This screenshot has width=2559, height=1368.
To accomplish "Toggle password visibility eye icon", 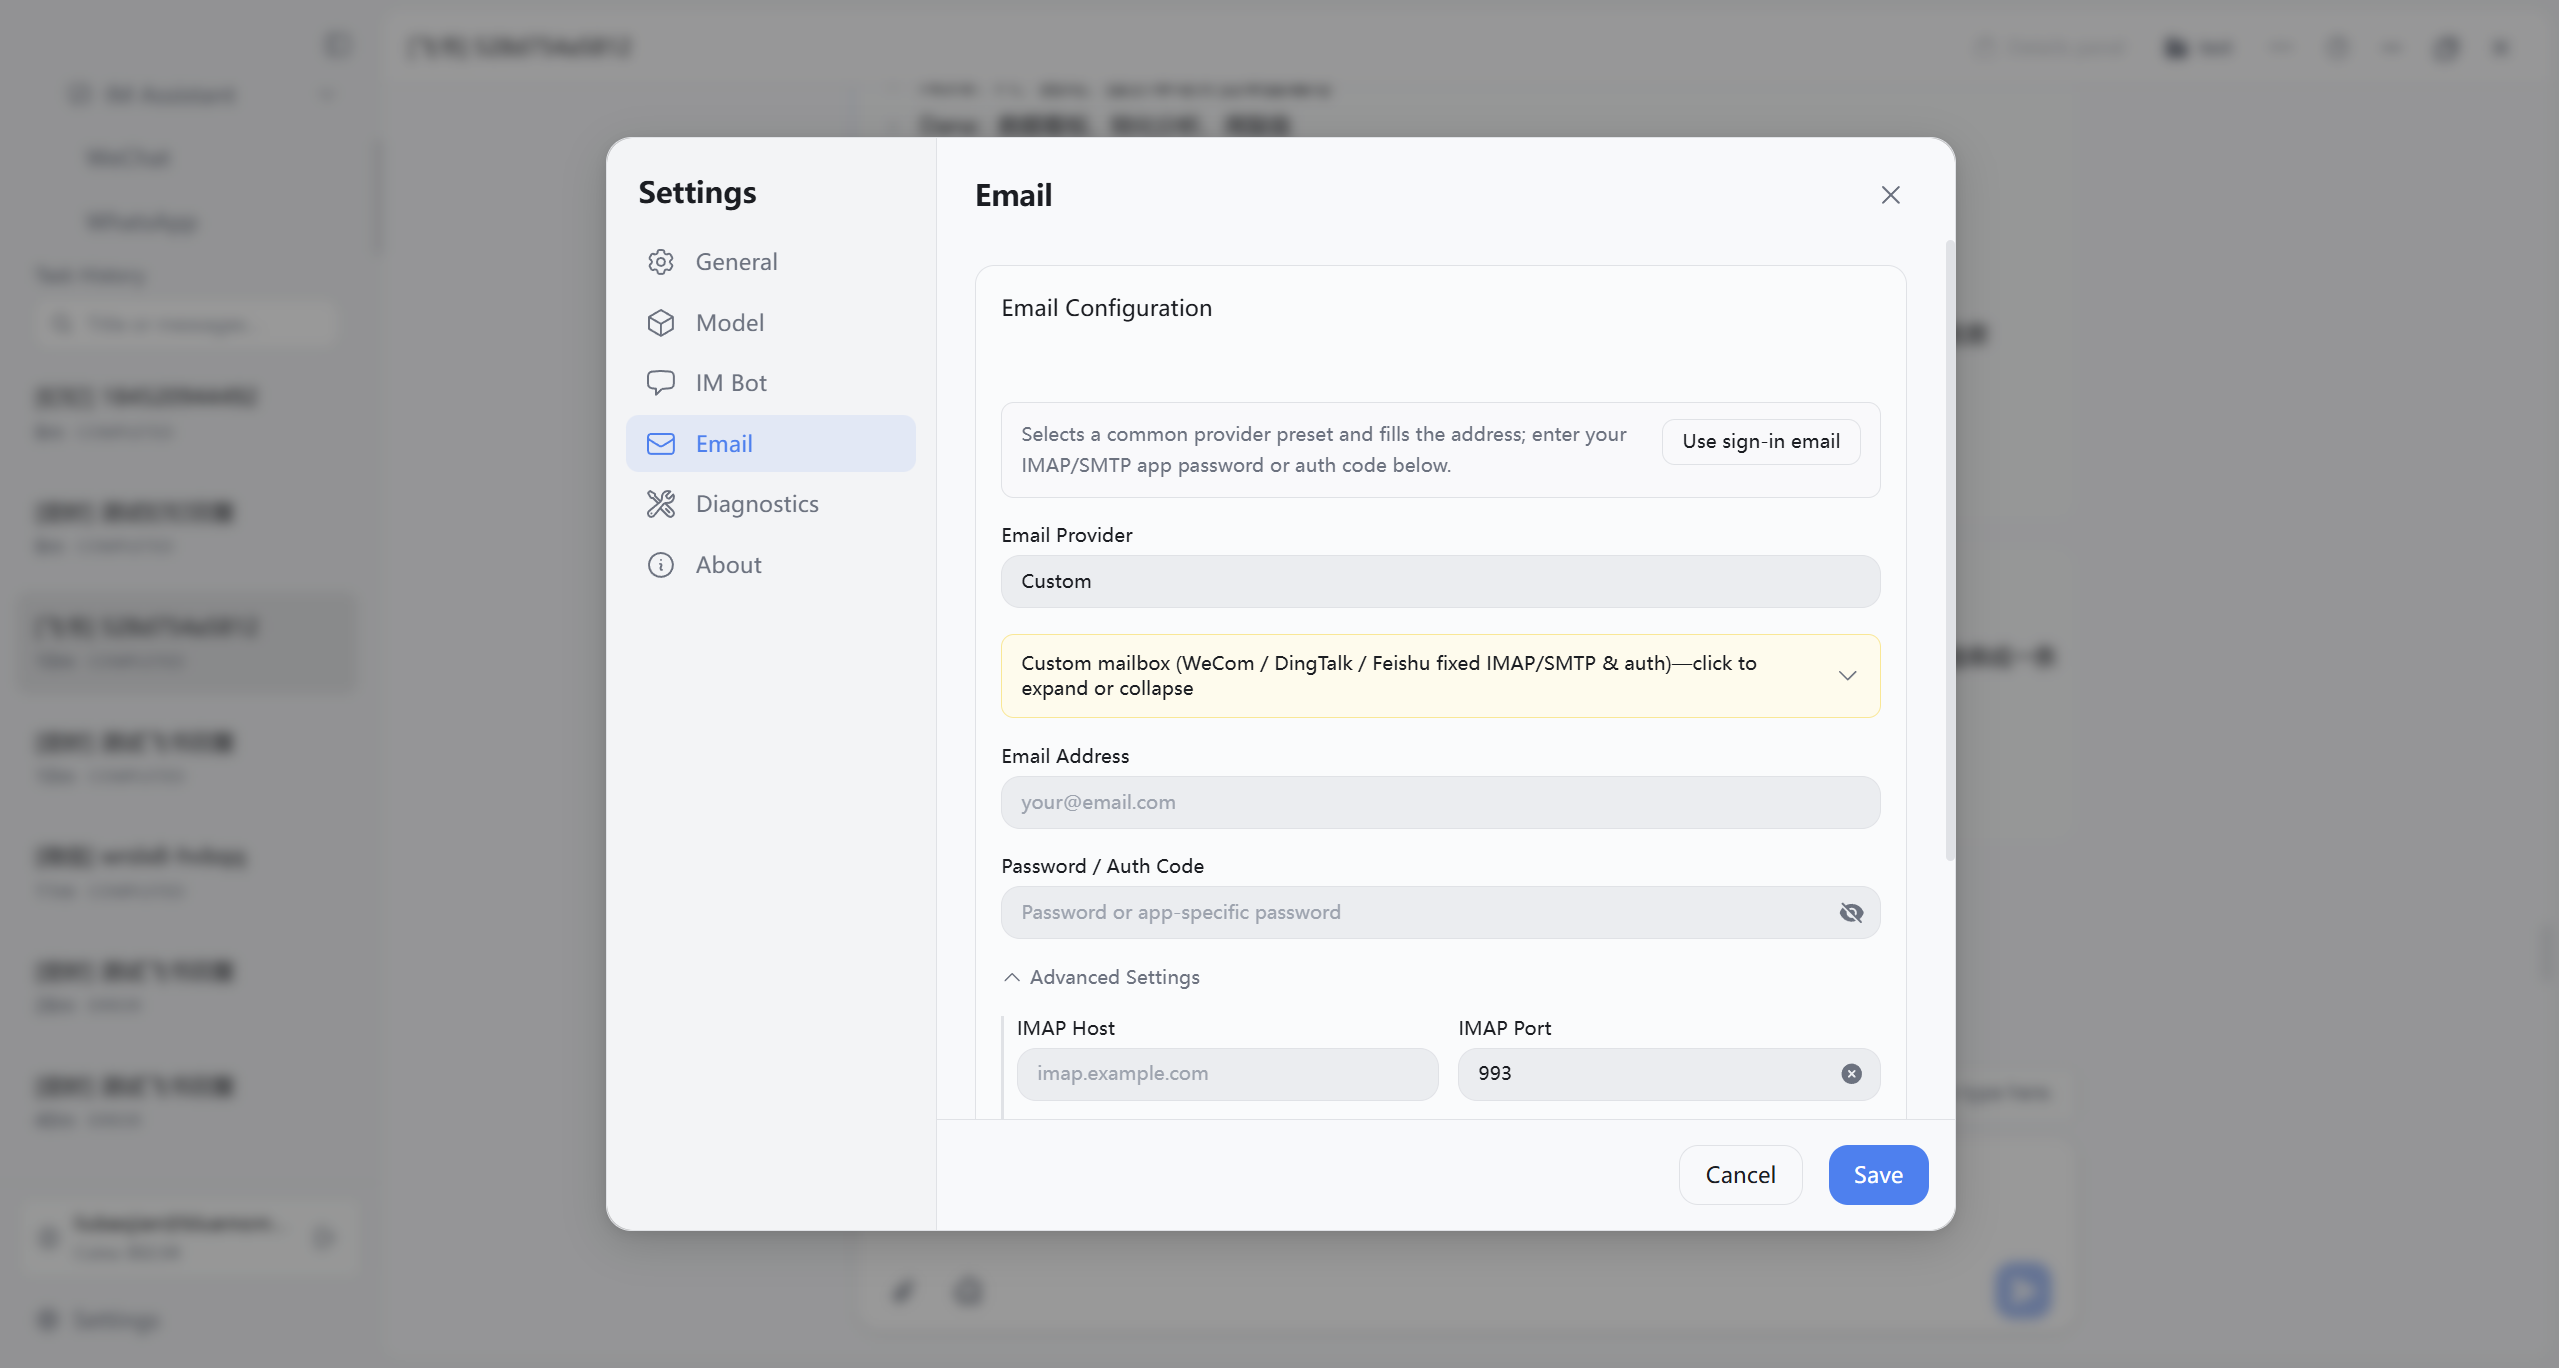I will tap(1851, 913).
